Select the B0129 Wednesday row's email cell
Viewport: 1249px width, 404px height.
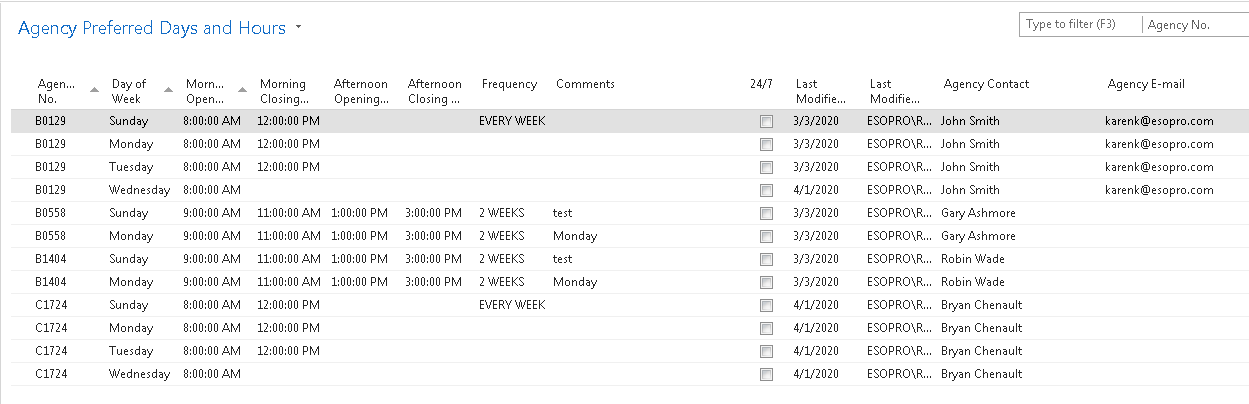1159,190
